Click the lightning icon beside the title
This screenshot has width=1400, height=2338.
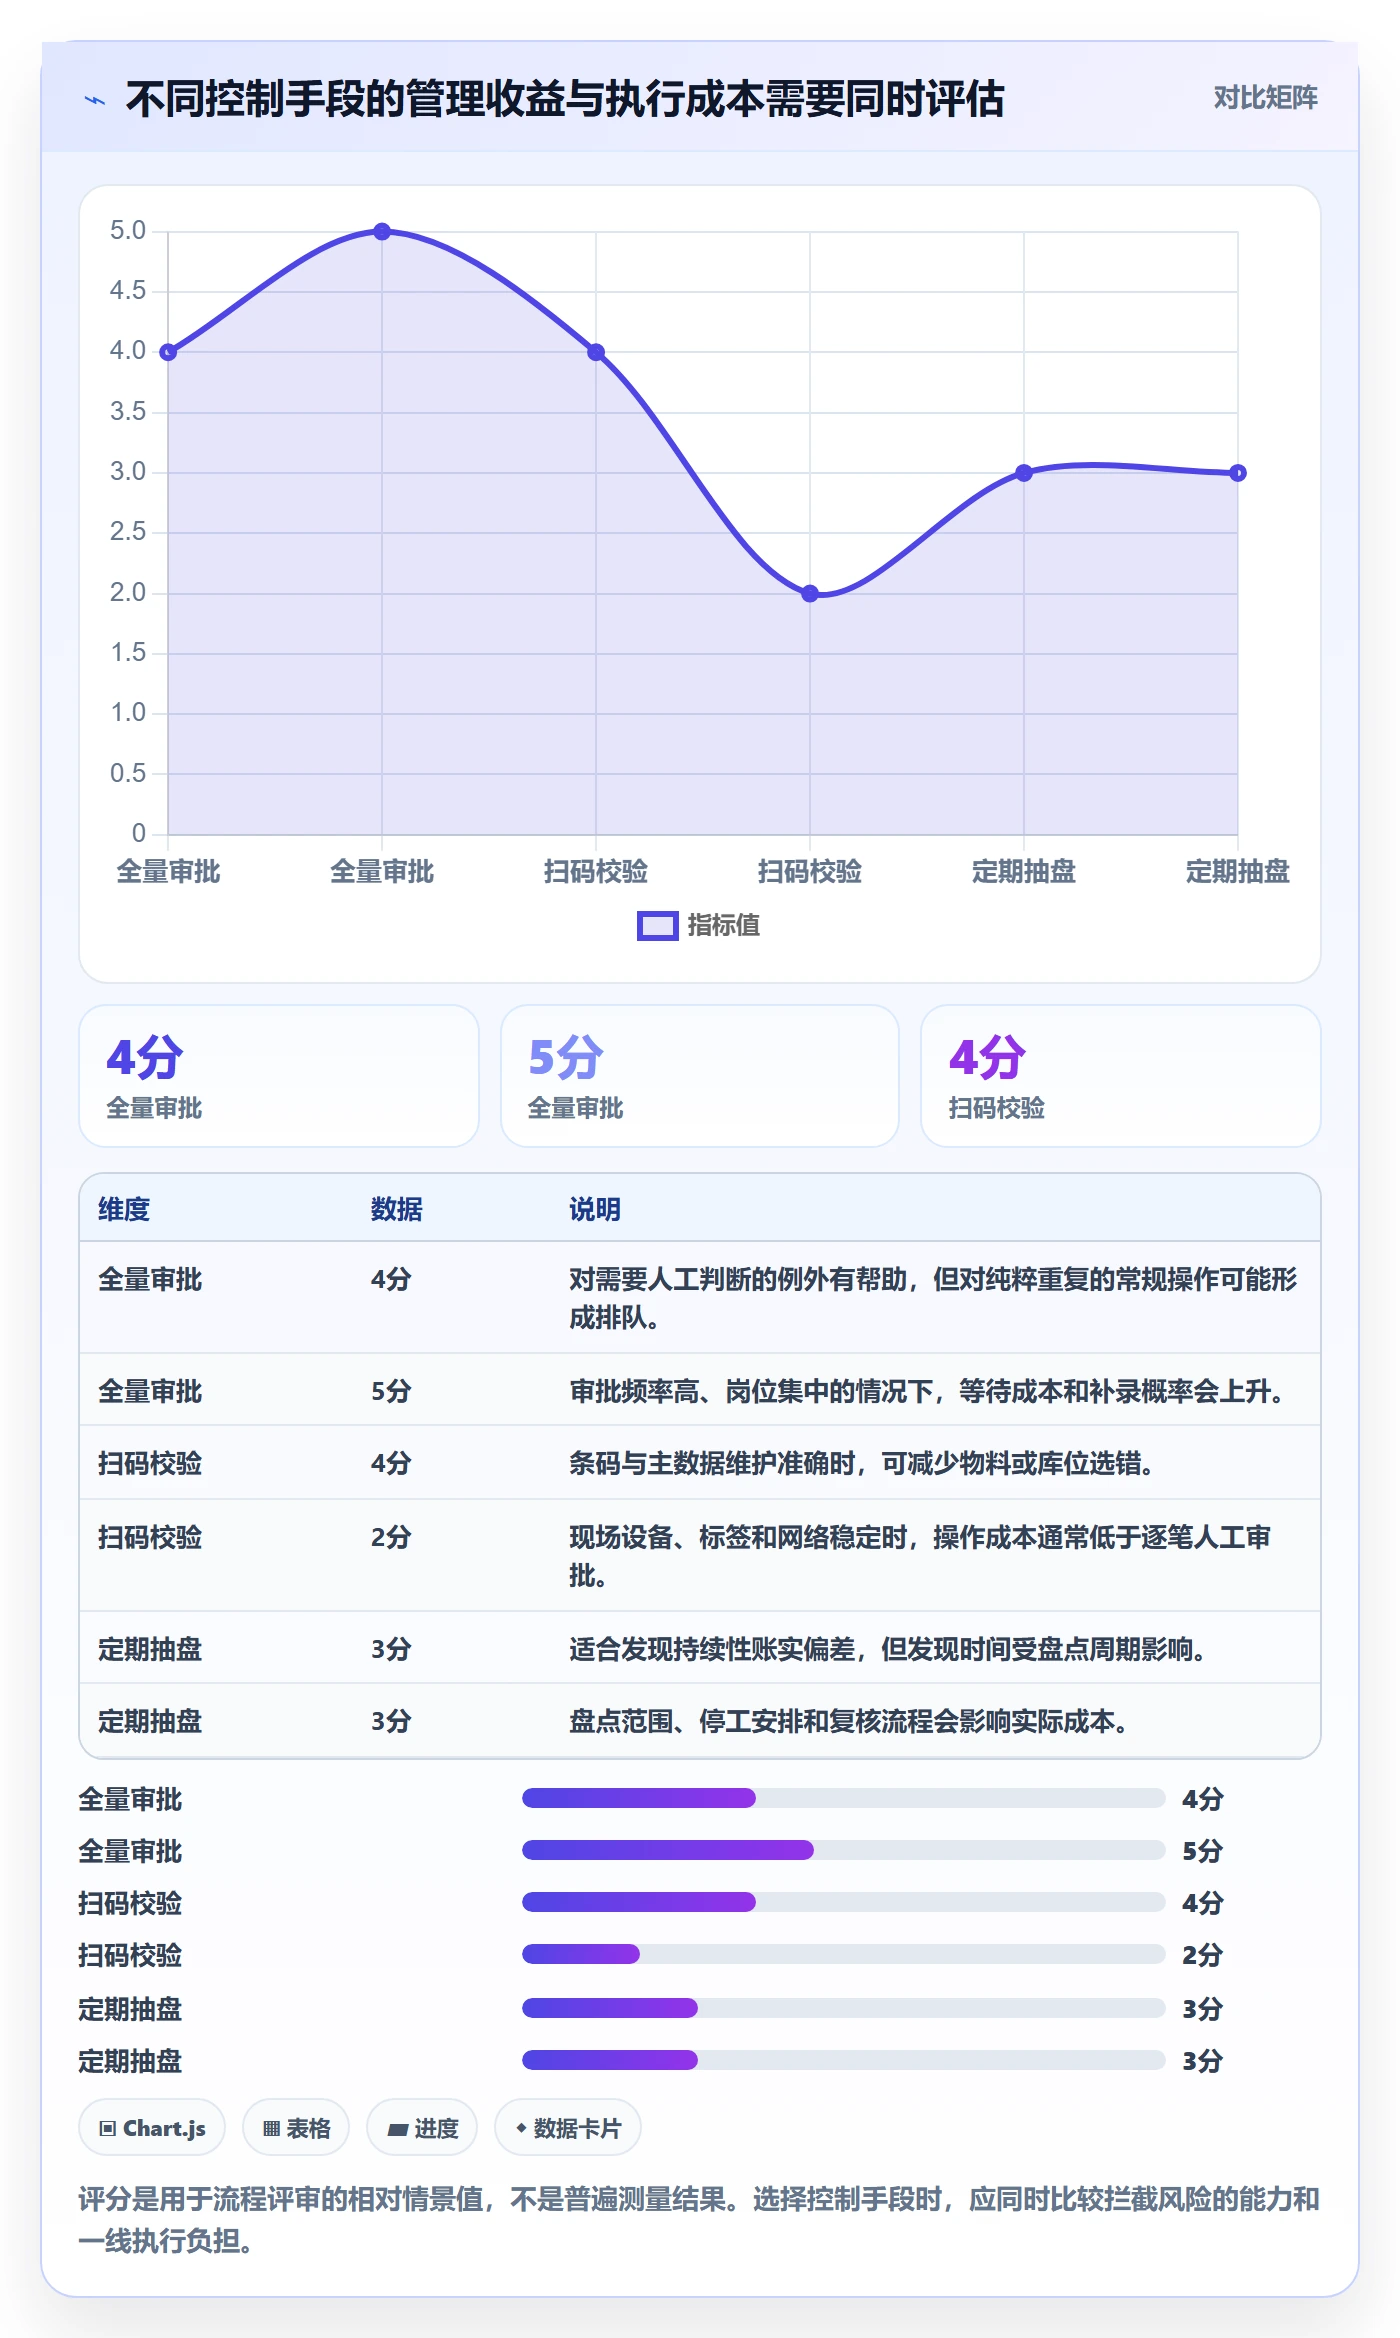coord(95,100)
